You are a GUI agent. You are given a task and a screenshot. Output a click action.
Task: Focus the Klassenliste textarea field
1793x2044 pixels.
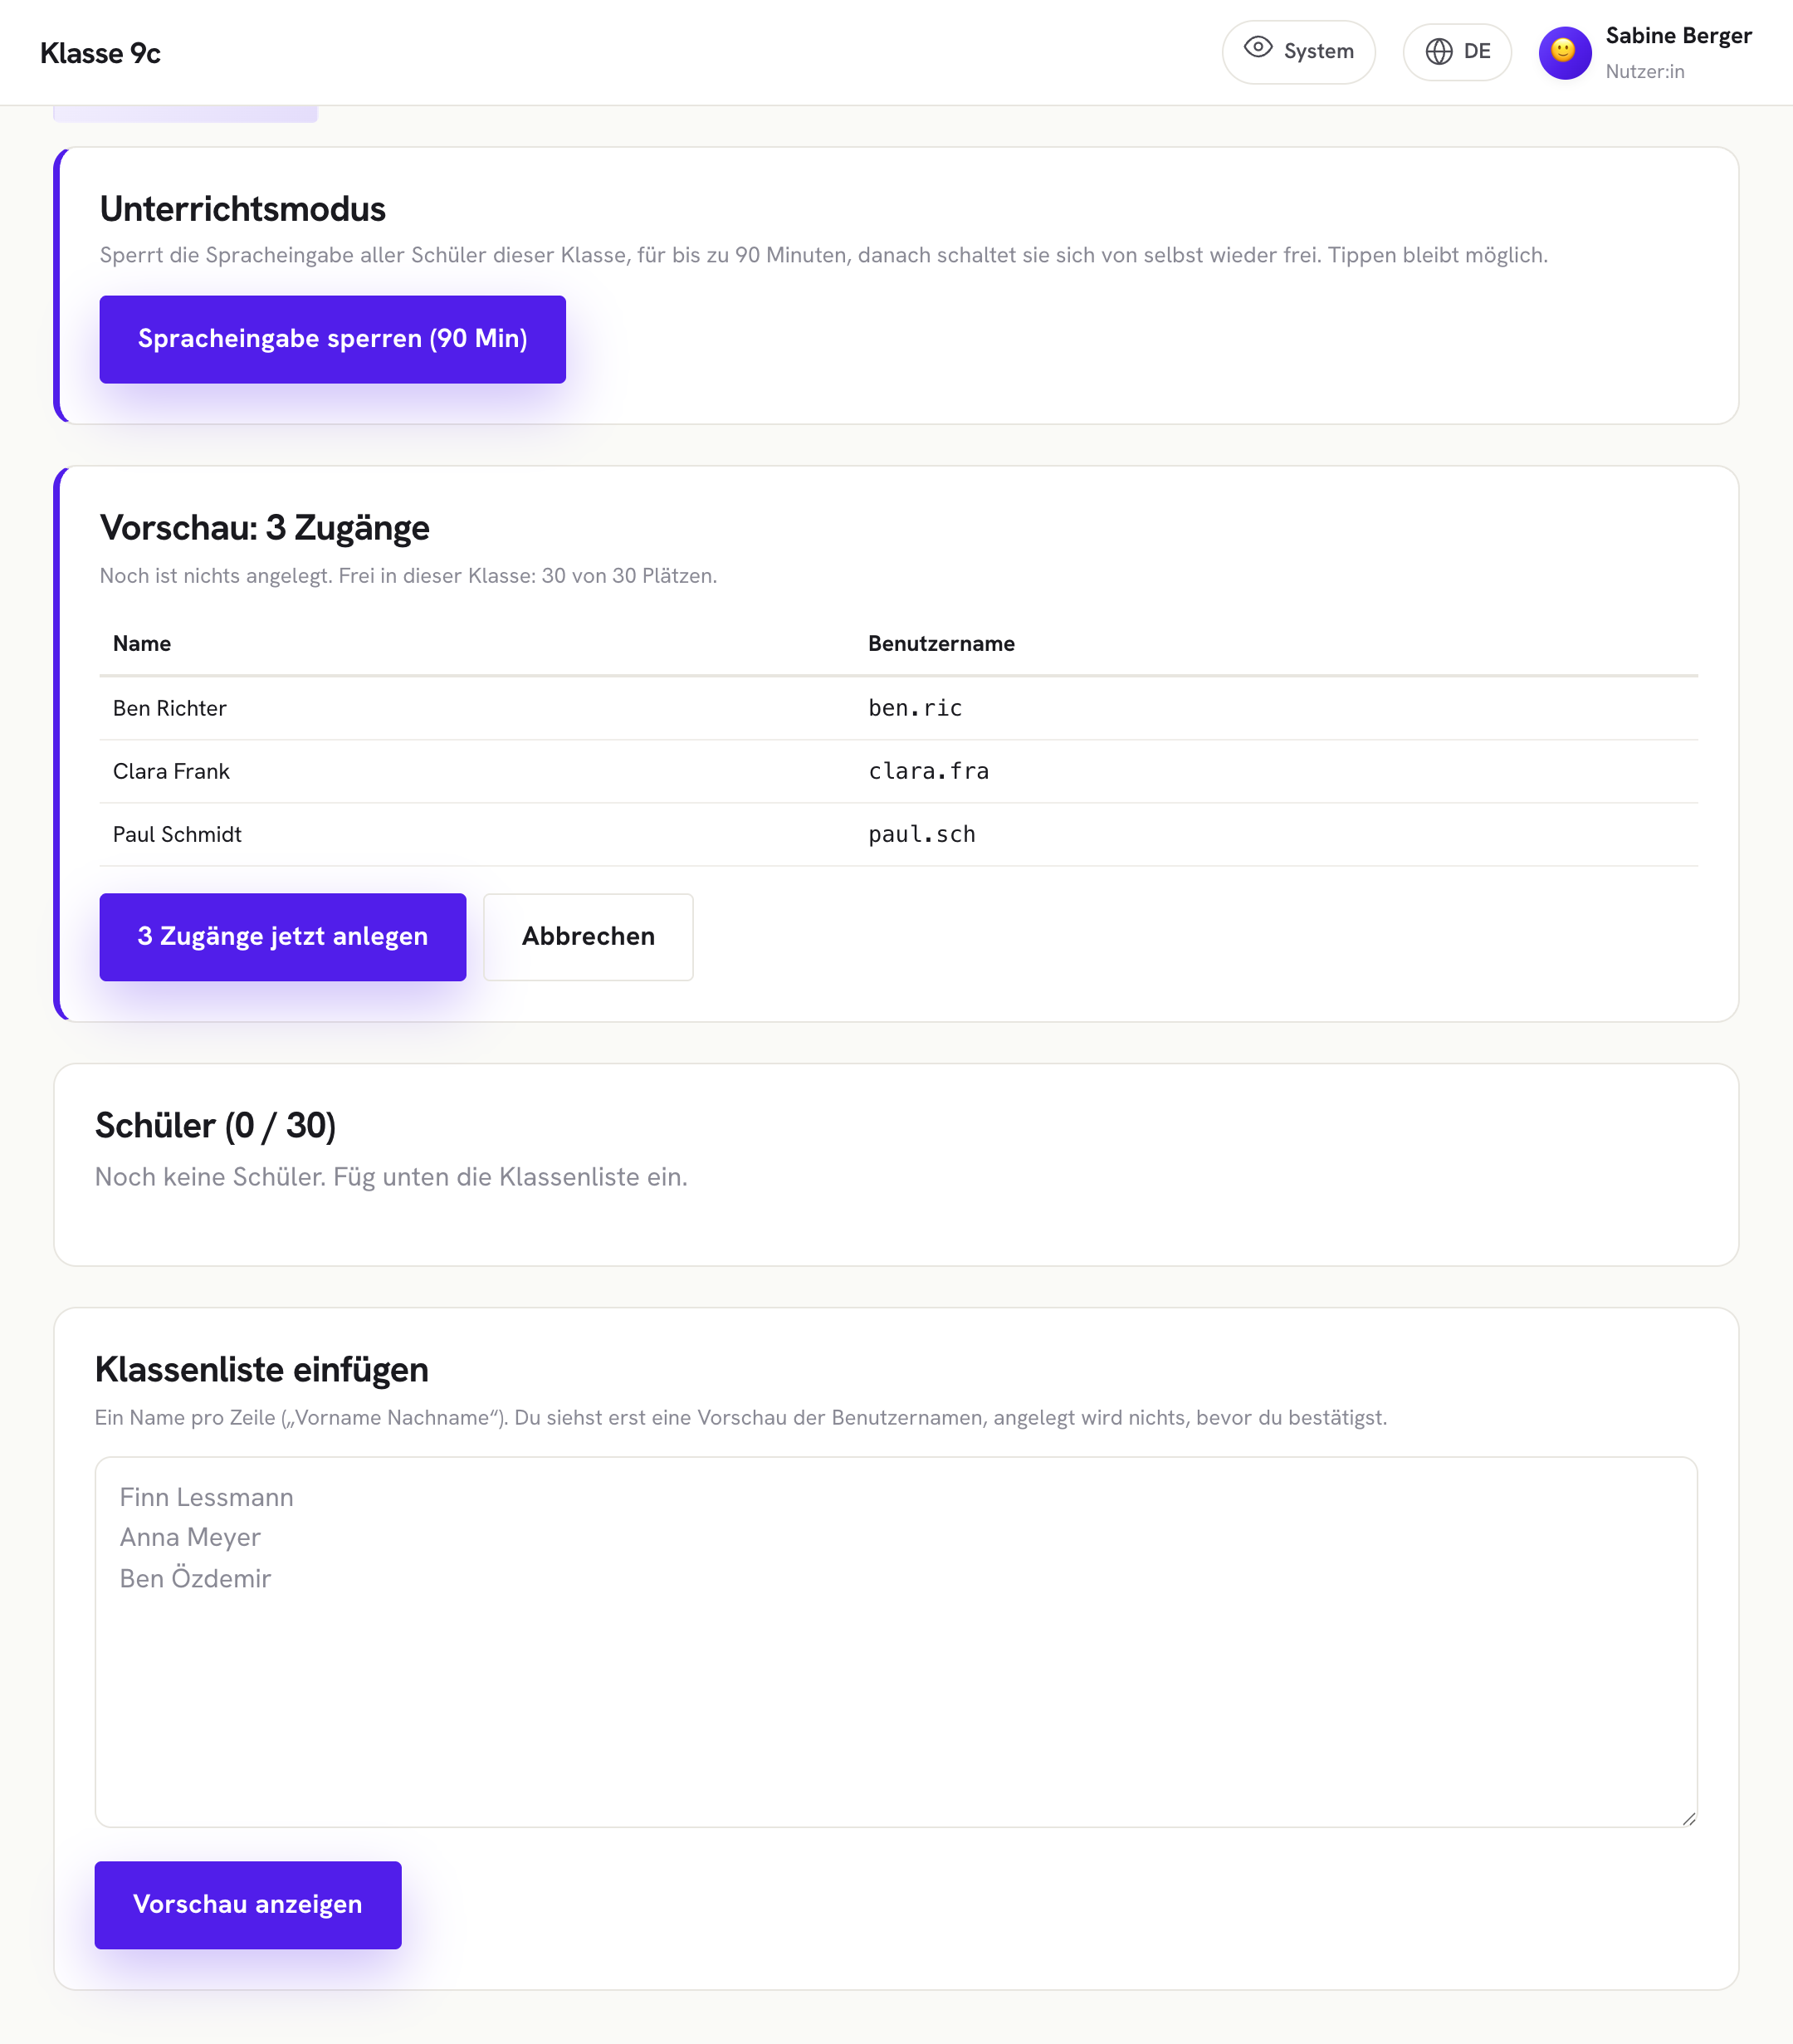coord(896,1642)
